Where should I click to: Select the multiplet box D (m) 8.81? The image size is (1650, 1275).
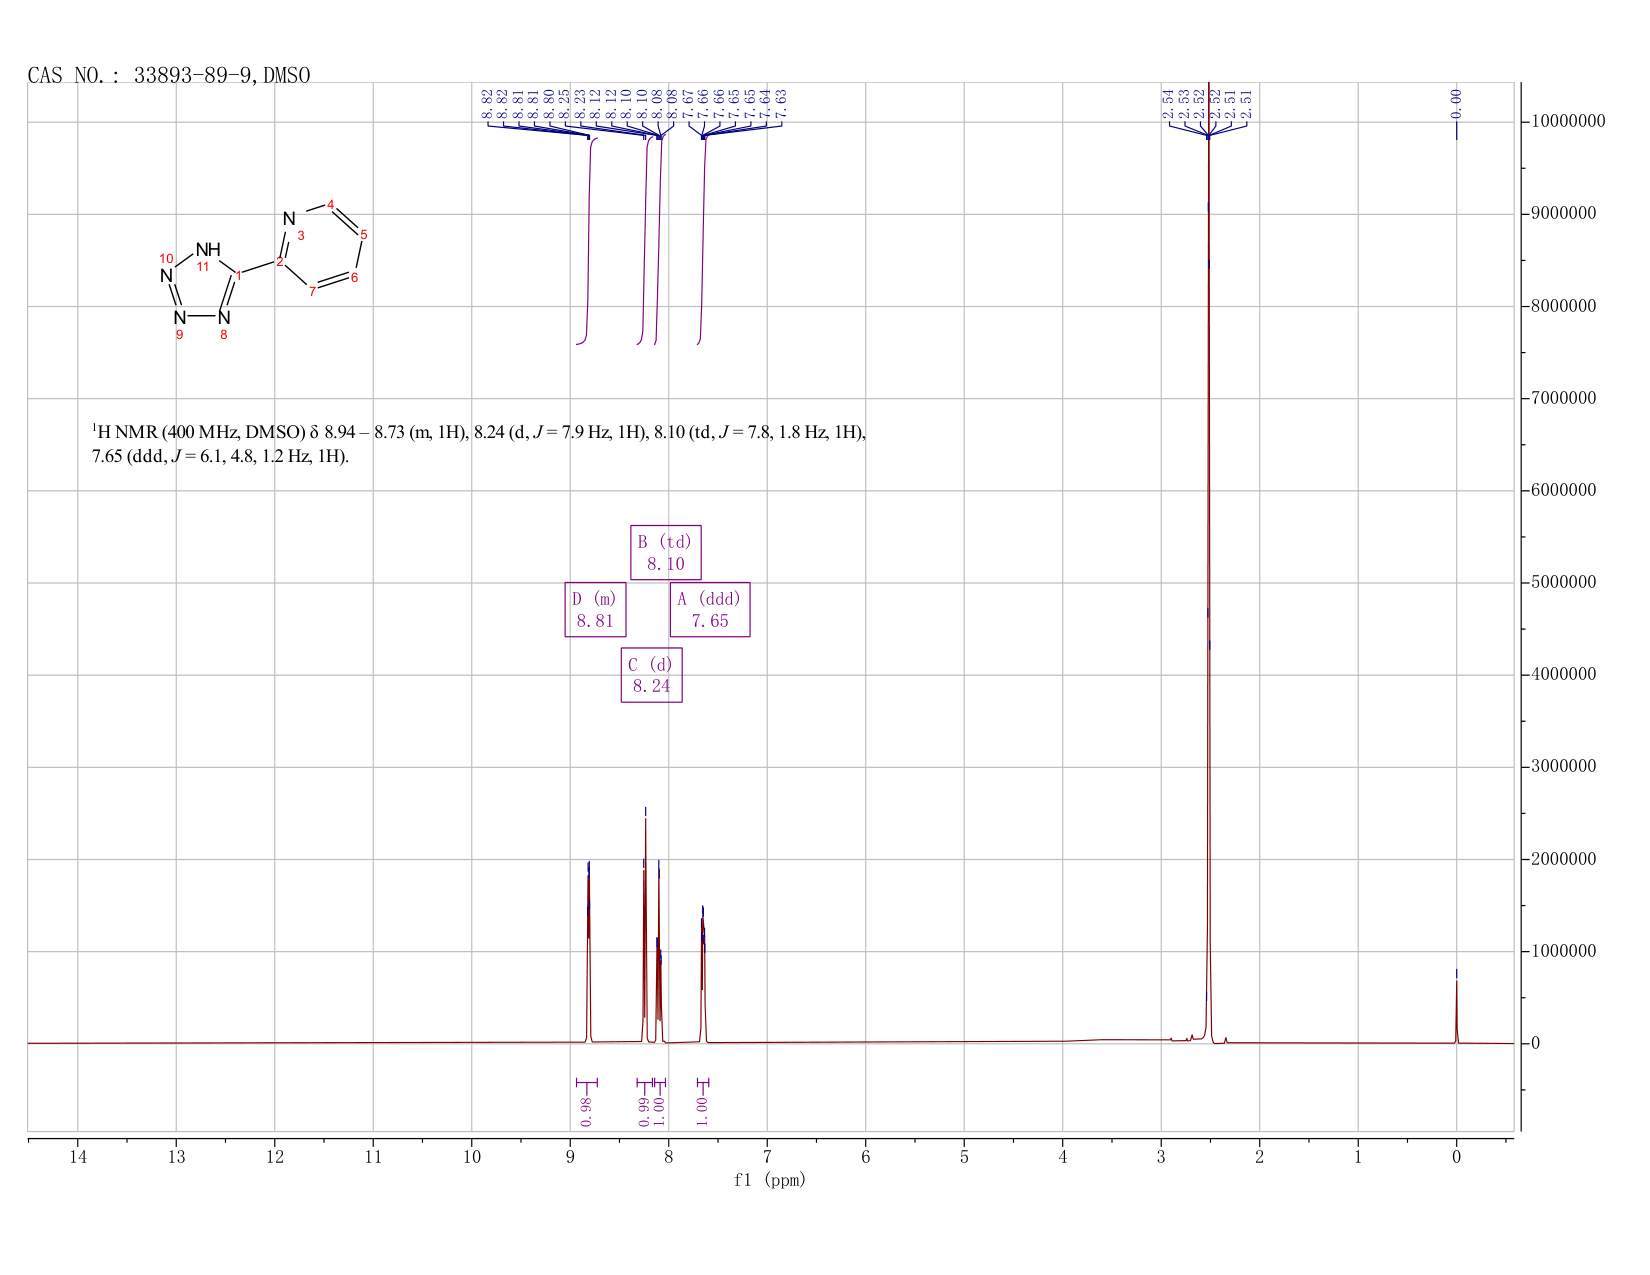point(596,610)
